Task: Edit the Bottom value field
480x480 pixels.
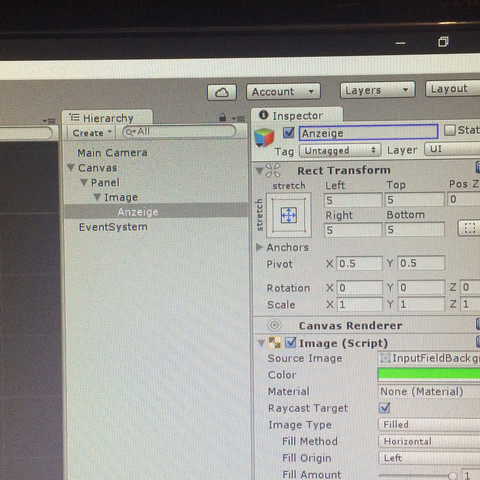Action: (x=414, y=229)
